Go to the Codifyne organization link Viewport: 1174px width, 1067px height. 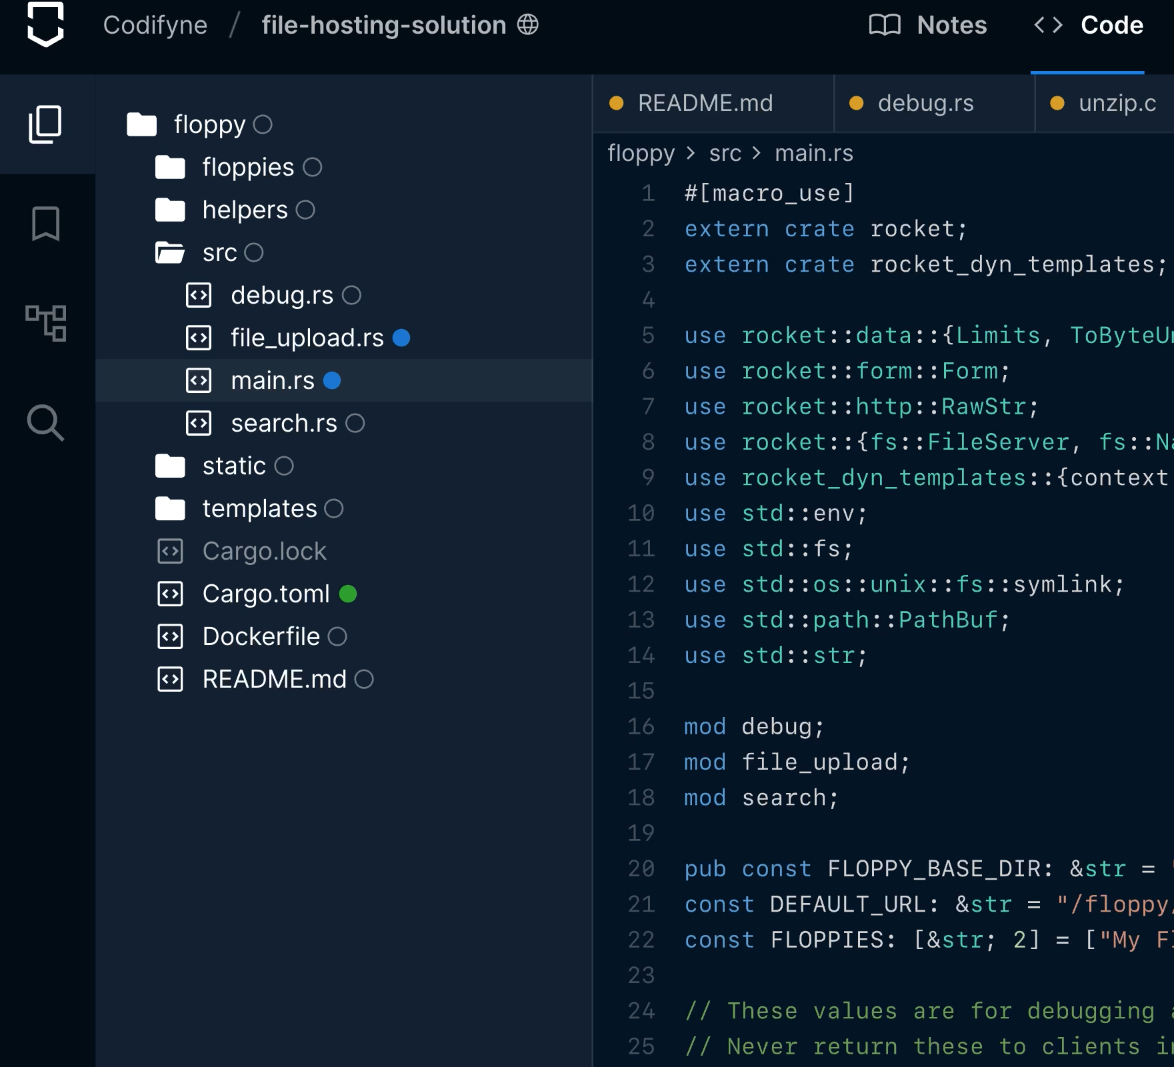tap(155, 25)
